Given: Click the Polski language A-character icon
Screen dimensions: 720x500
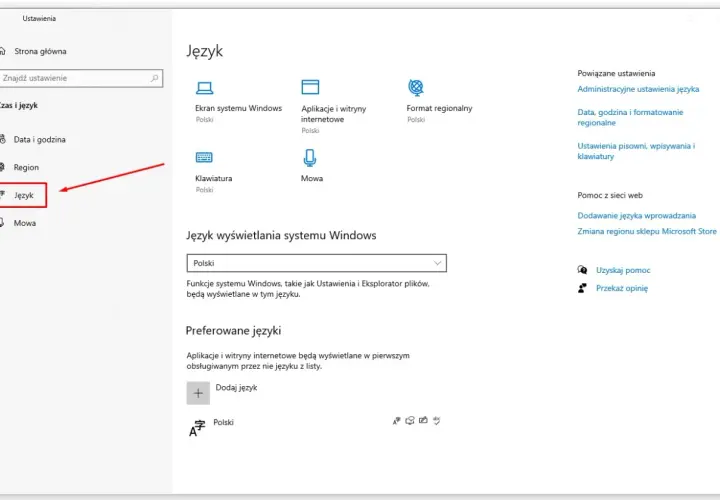Looking at the screenshot, I should point(197,428).
